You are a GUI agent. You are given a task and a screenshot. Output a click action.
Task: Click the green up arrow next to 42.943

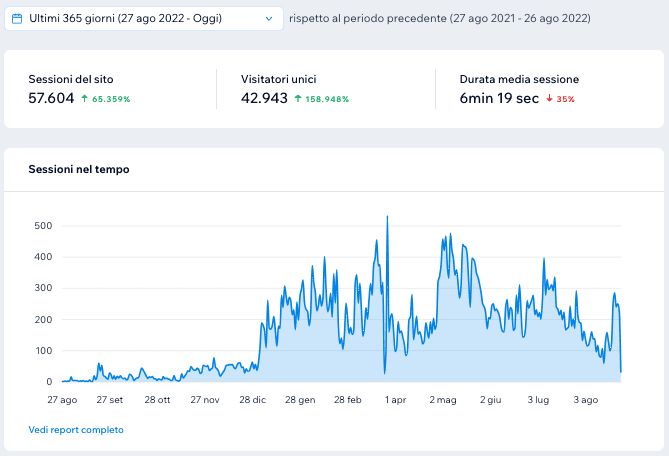[x=298, y=99]
